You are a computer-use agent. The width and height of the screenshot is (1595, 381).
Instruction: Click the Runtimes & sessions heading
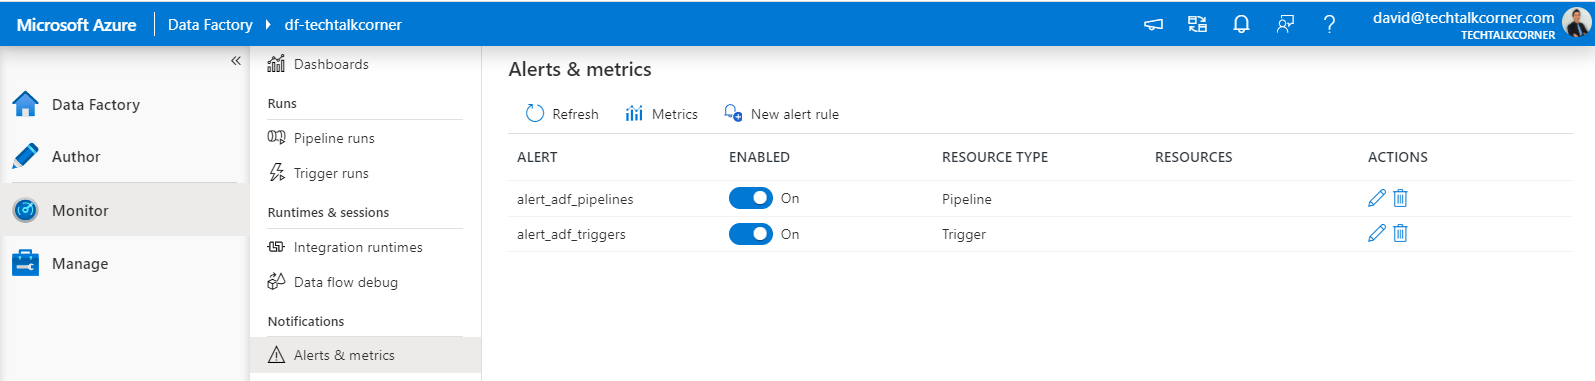tap(328, 212)
